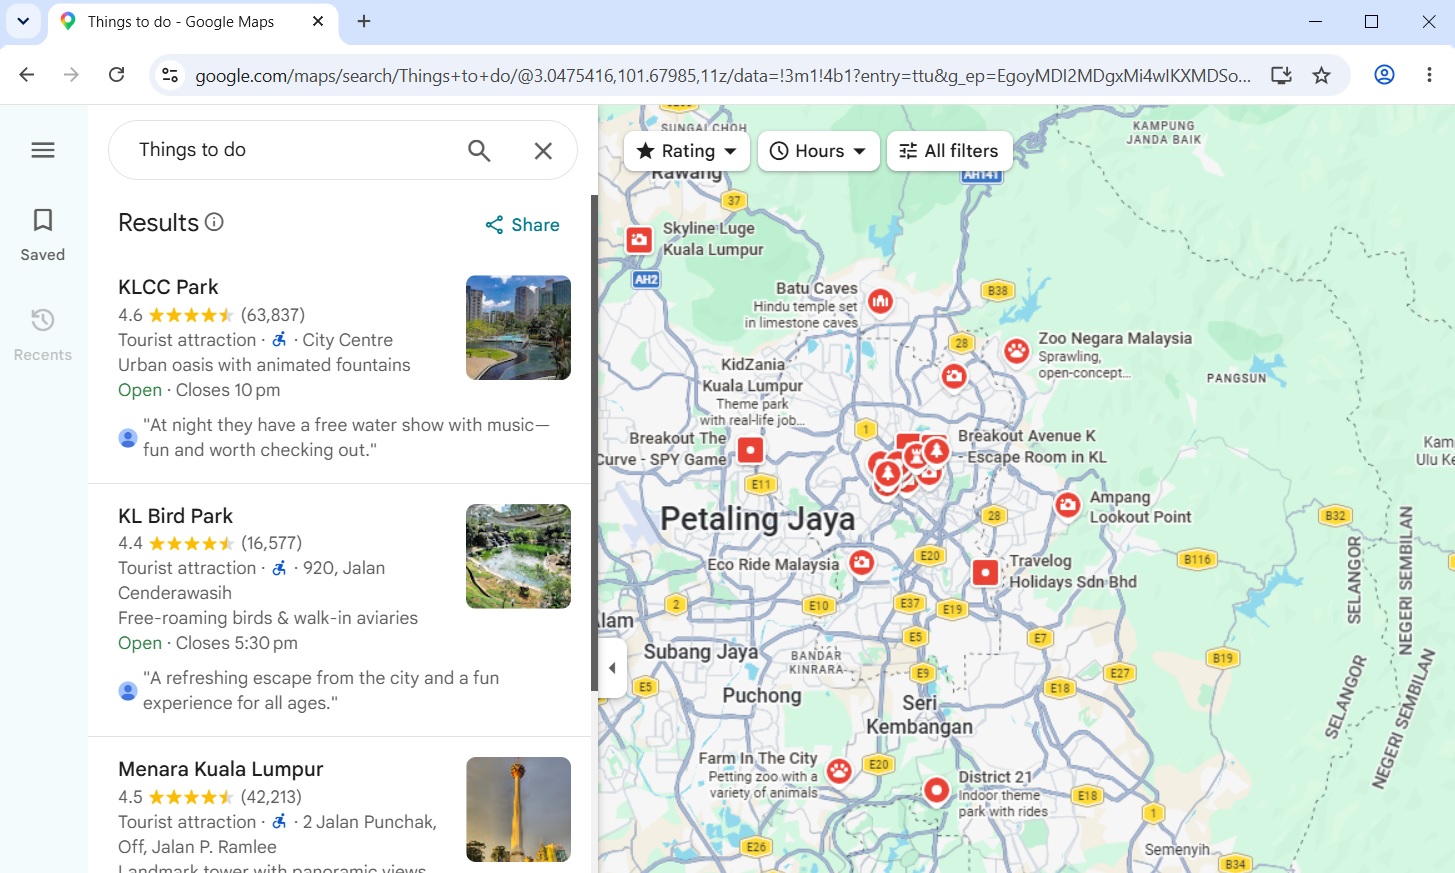Click the District 21 map pin

coord(936,790)
